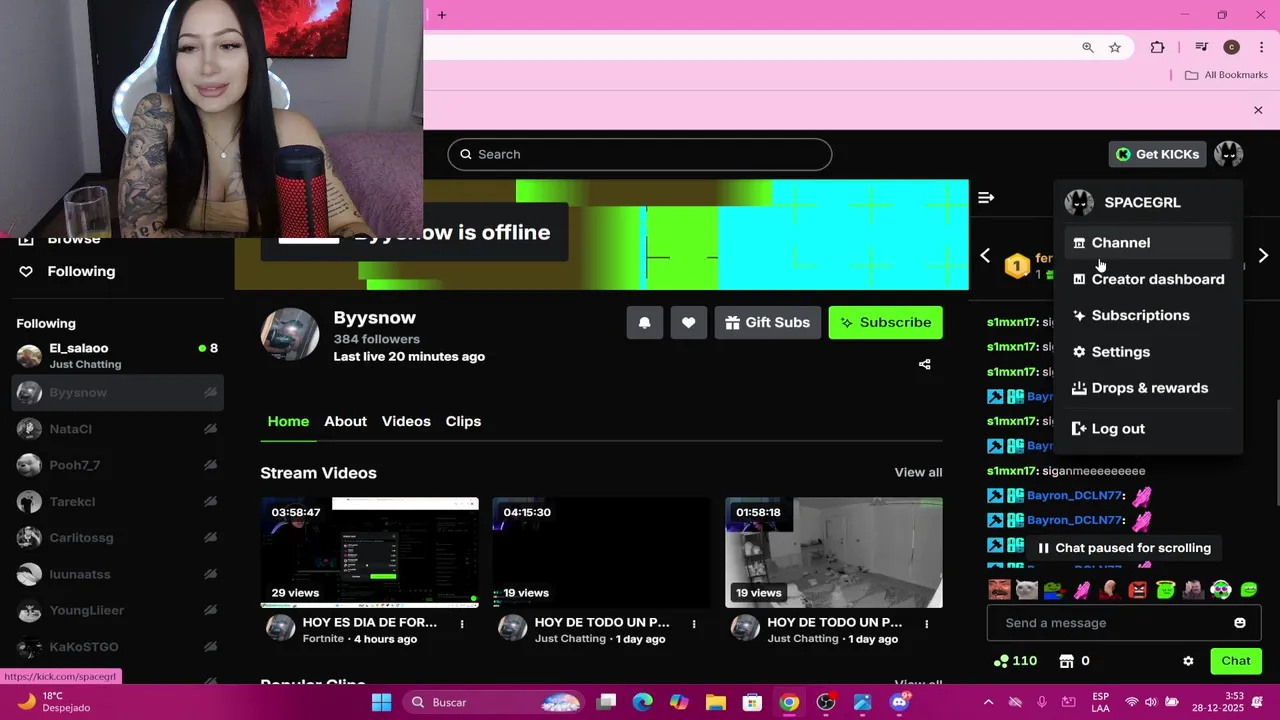The width and height of the screenshot is (1280, 720).
Task: Open the emoji picker in message box
Action: point(1240,623)
